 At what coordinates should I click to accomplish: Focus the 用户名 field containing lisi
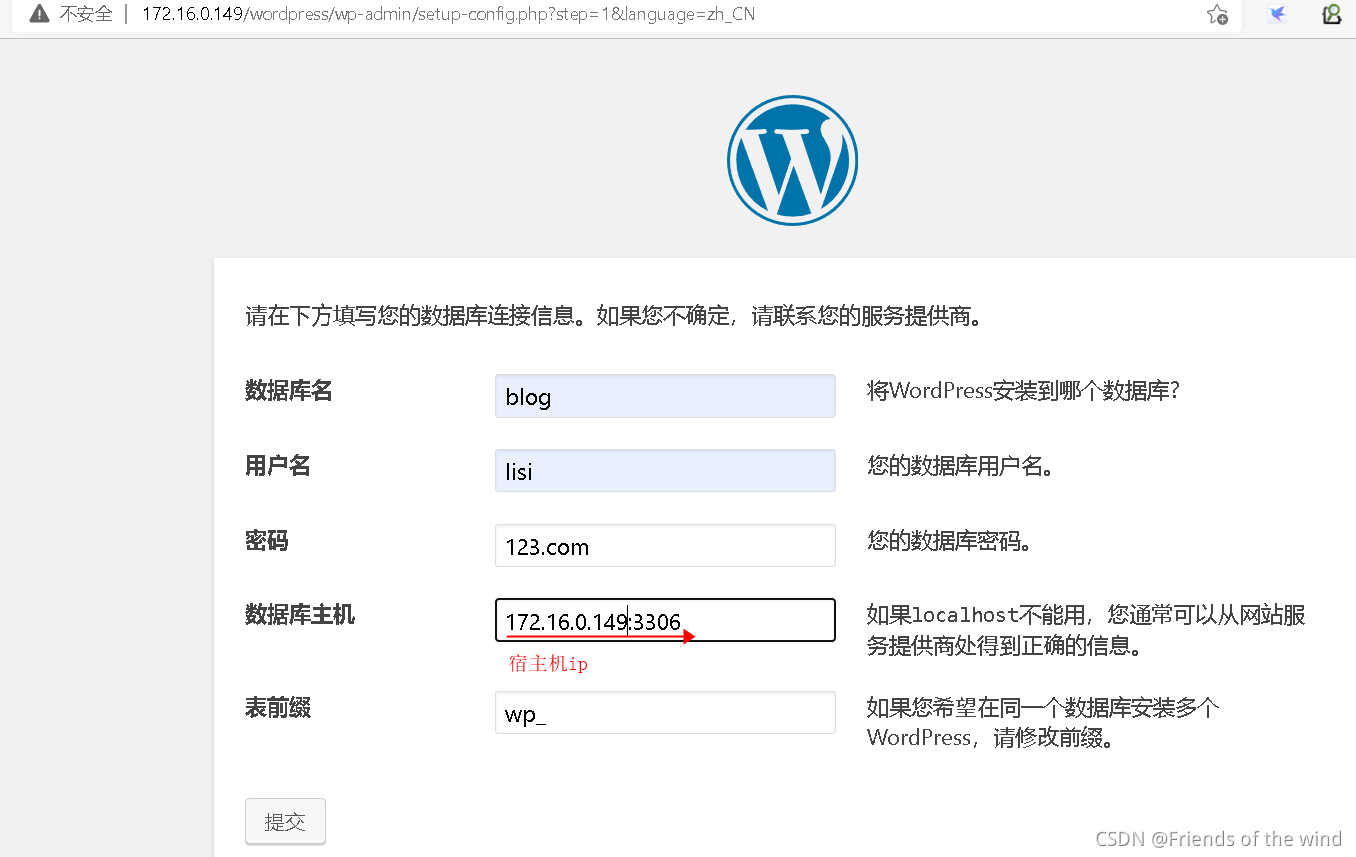pos(665,470)
